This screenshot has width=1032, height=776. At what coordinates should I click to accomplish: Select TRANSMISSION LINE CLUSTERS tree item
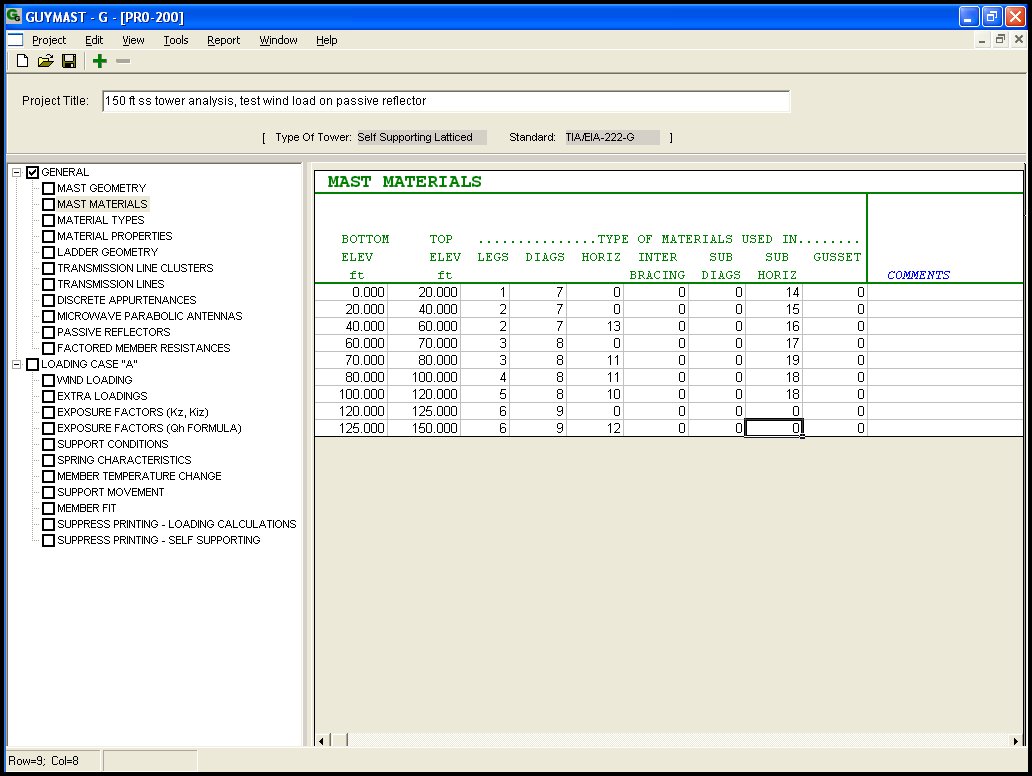pyautogui.click(x=135, y=268)
